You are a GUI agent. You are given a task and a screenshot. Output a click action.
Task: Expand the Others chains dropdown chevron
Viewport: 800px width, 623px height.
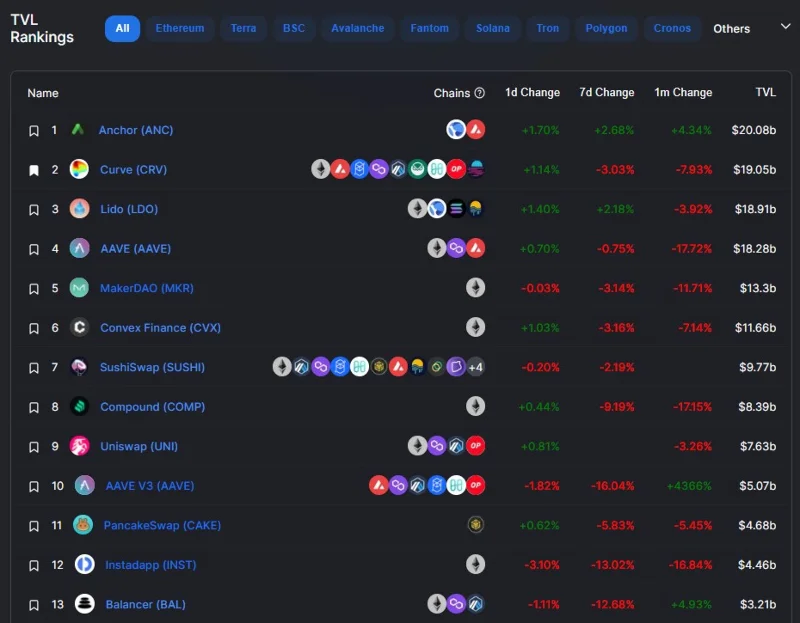coord(785,26)
